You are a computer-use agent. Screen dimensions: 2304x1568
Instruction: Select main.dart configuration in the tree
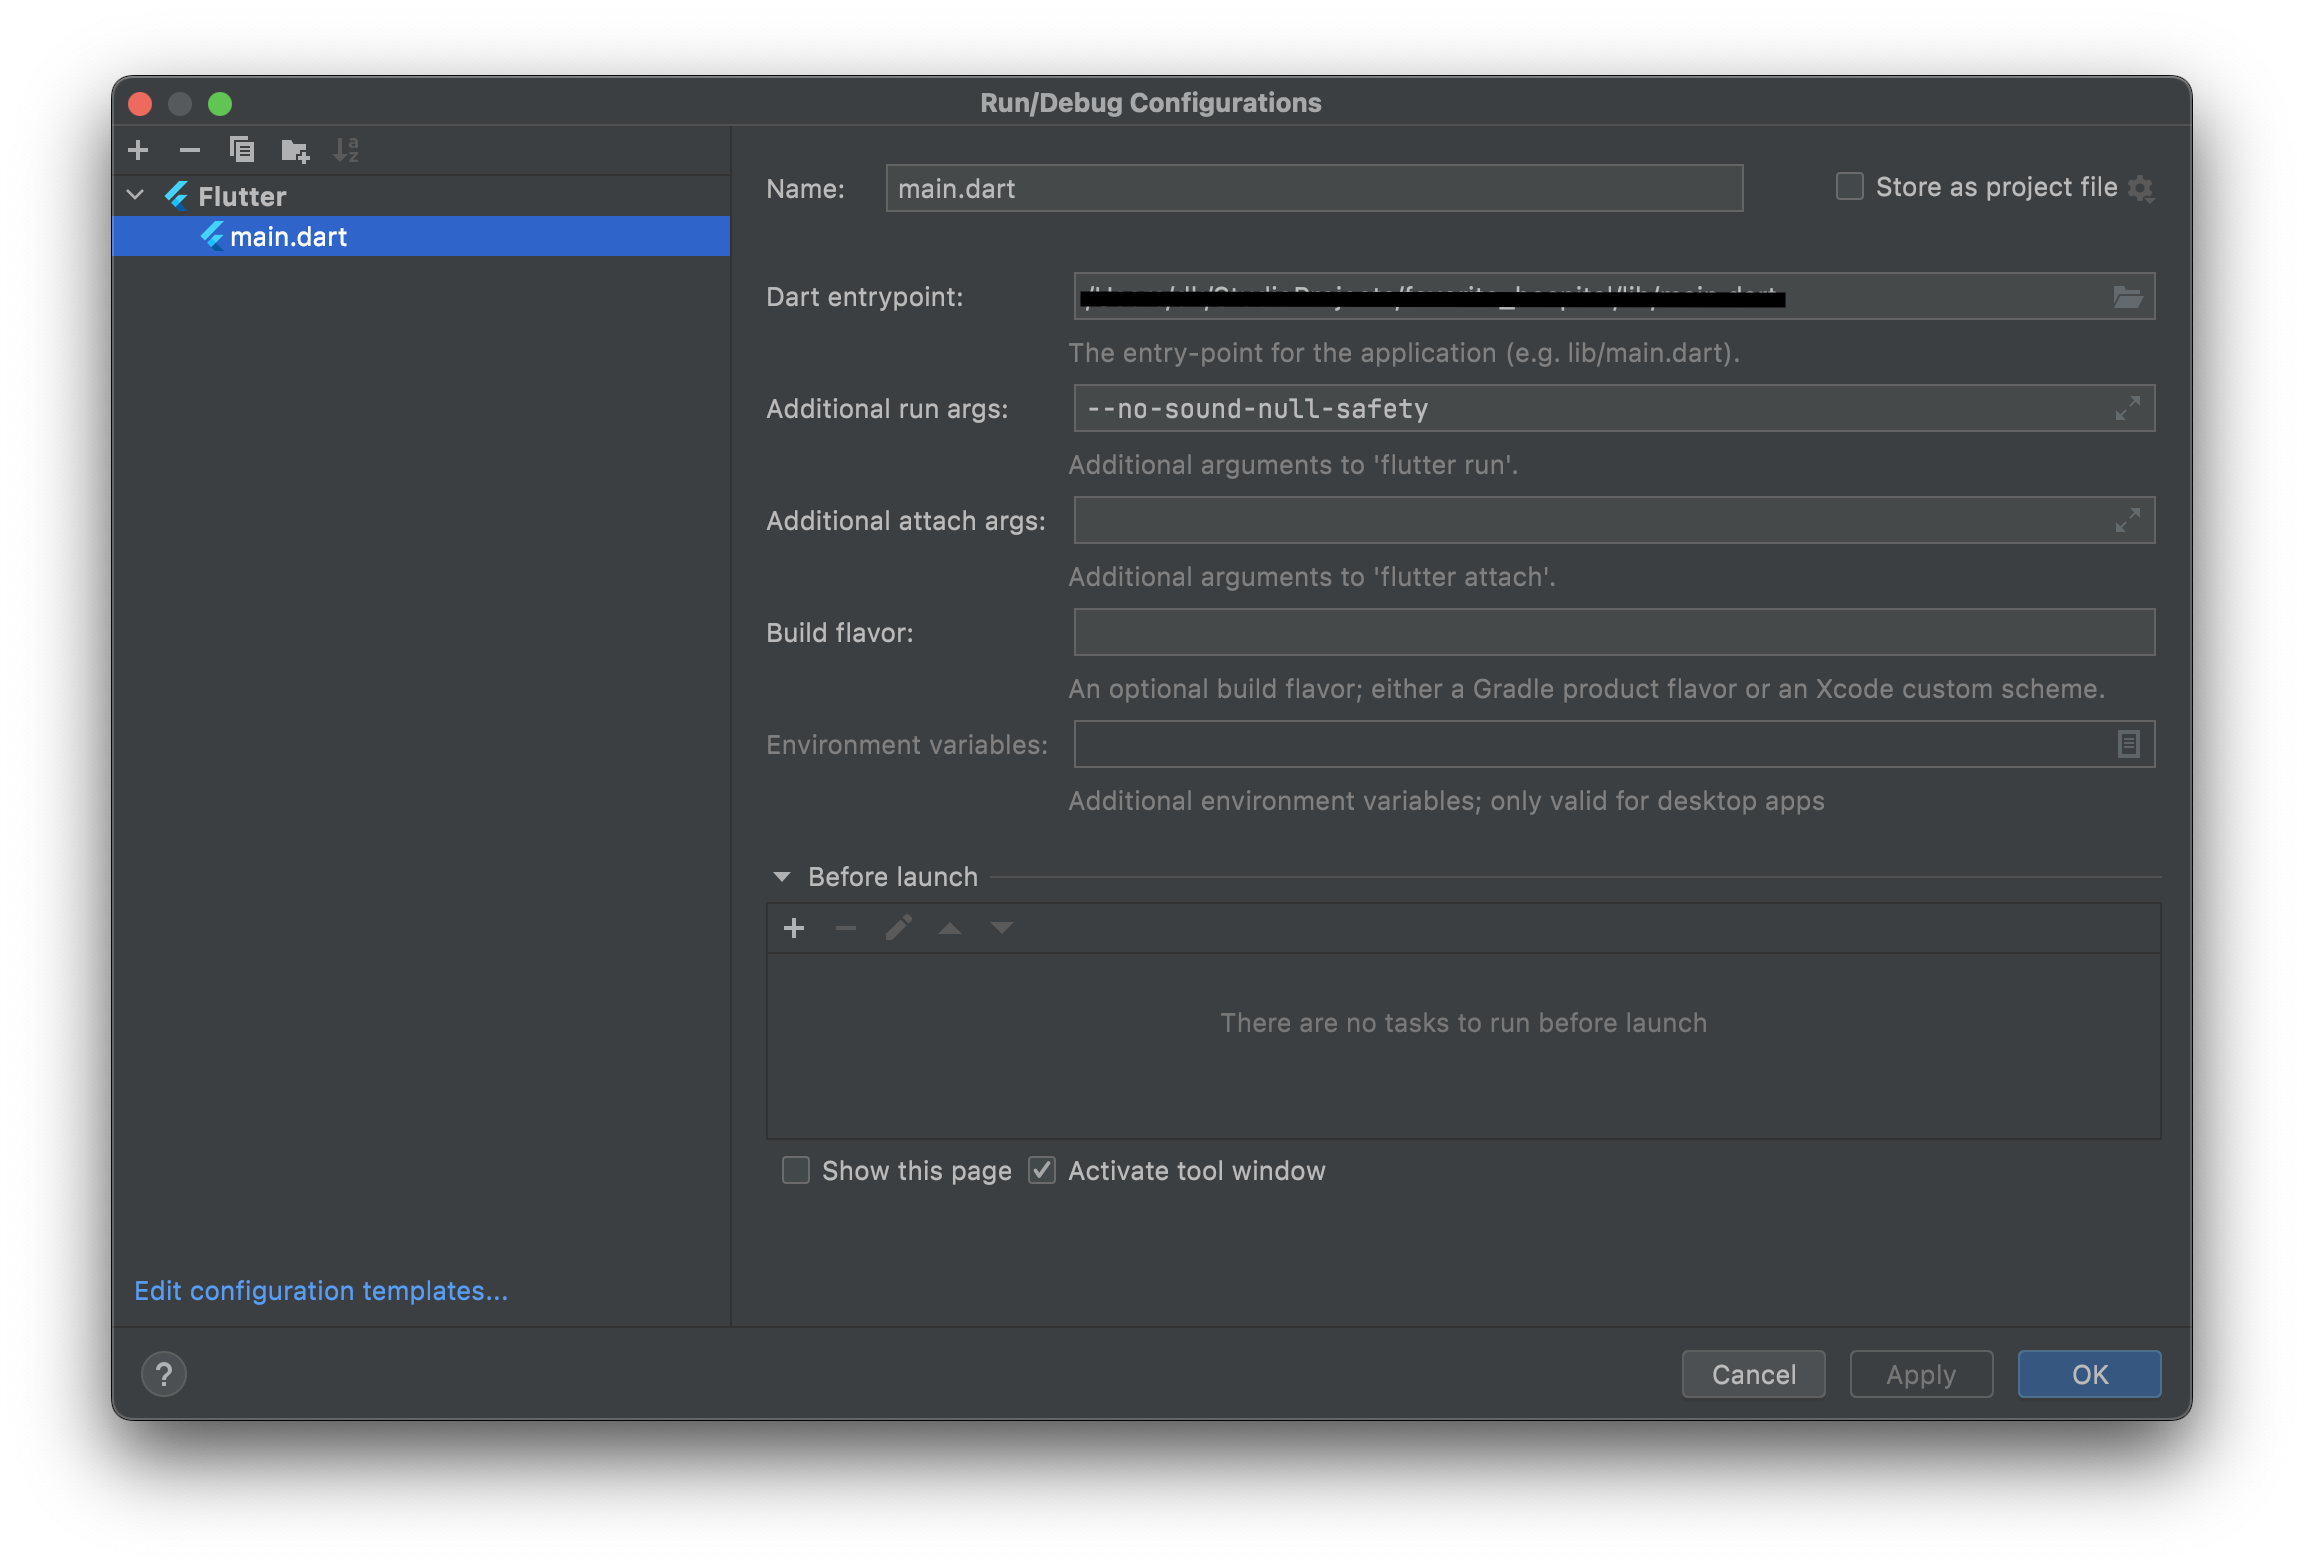coord(289,237)
